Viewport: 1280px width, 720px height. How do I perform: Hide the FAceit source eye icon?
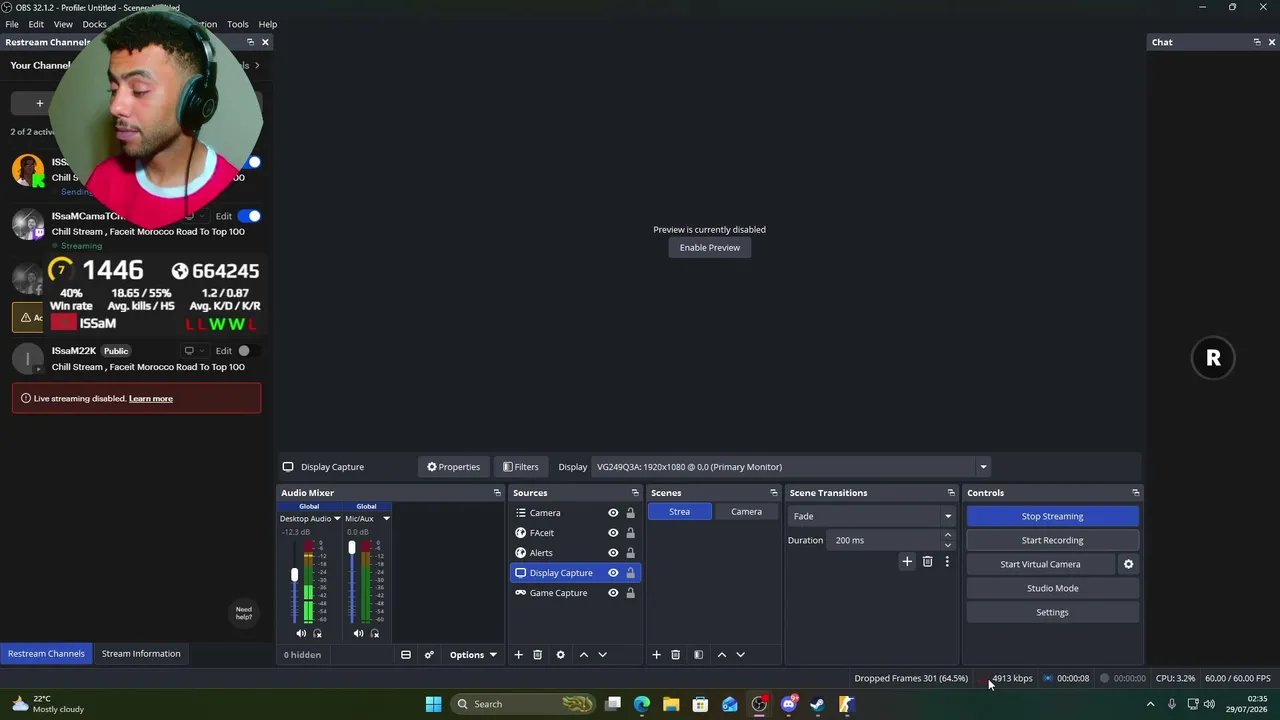[x=613, y=533]
